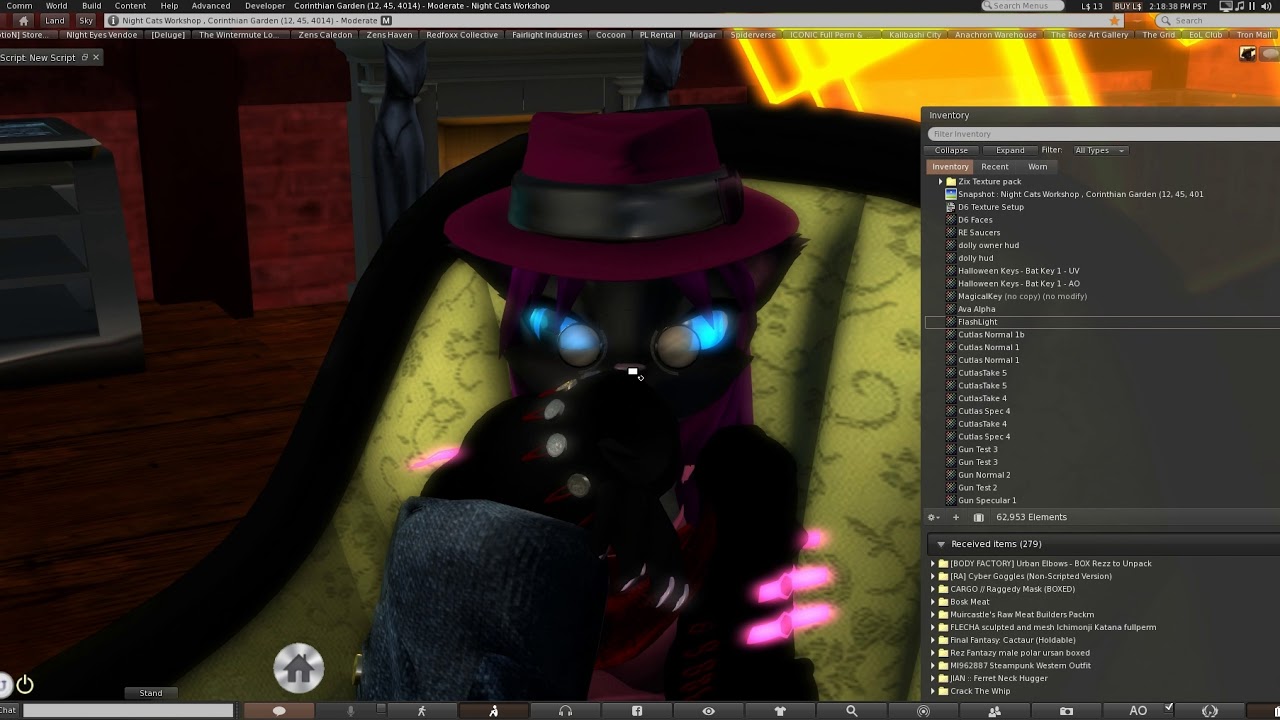
Task: Click the circular arrows icon after AO
Action: click(x=1210, y=711)
